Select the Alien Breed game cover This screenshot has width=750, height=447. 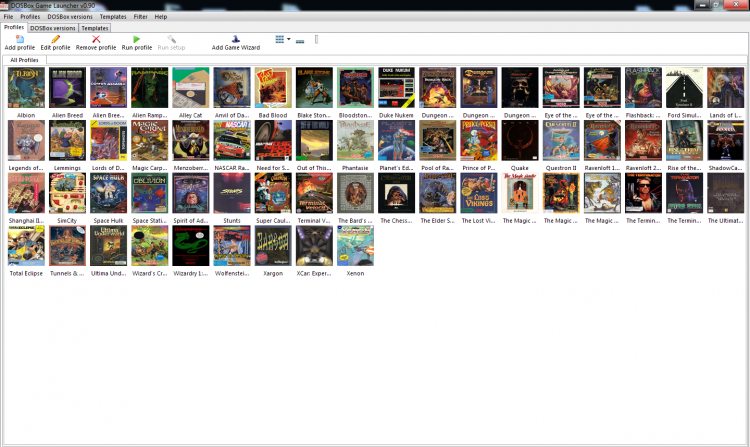point(67,87)
